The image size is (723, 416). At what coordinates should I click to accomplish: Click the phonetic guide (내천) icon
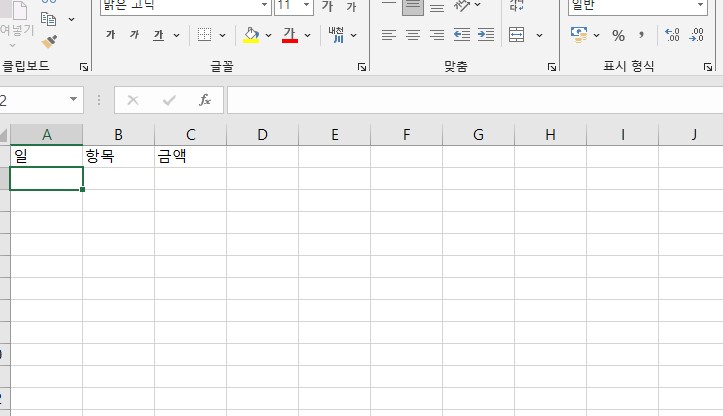pyautogui.click(x=336, y=35)
